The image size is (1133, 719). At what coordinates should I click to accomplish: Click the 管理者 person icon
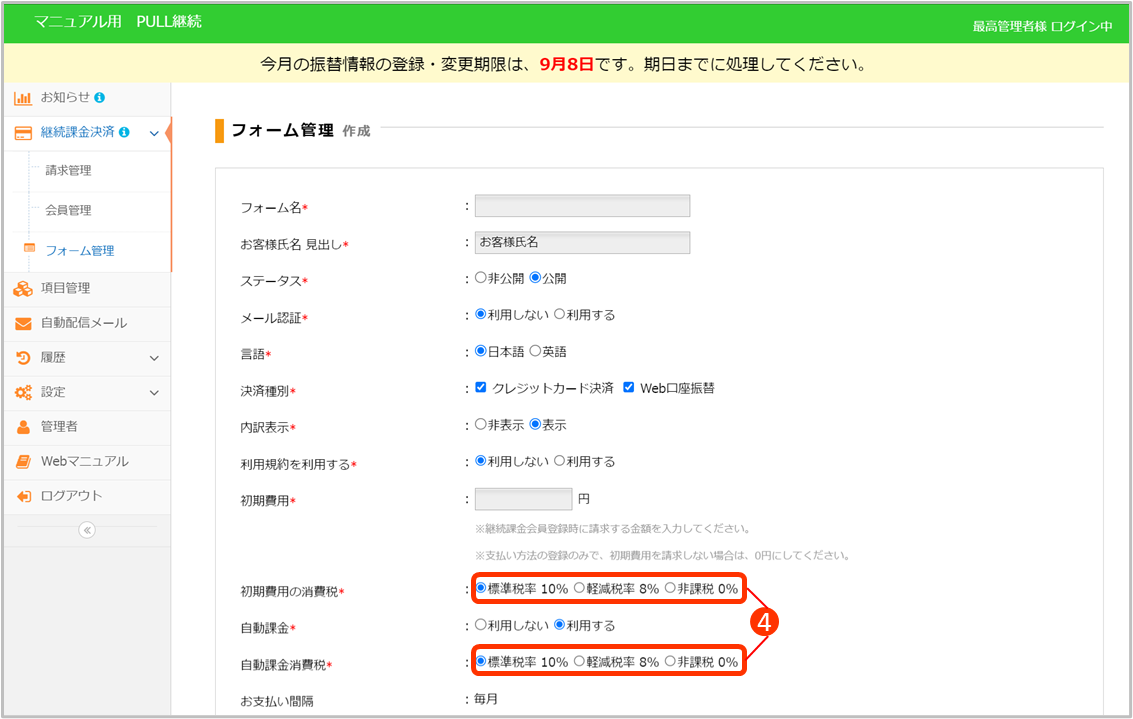click(x=22, y=427)
